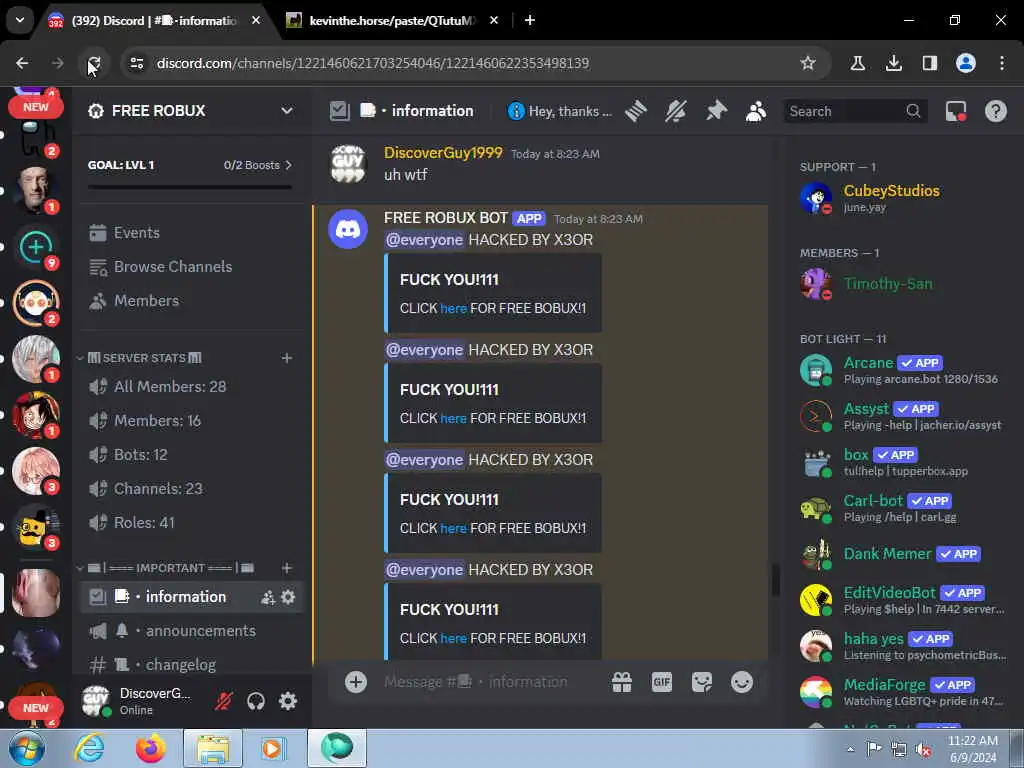Viewport: 1024px width, 768px height.
Task: Open Events in channel sidebar
Action: [x=190, y=232]
